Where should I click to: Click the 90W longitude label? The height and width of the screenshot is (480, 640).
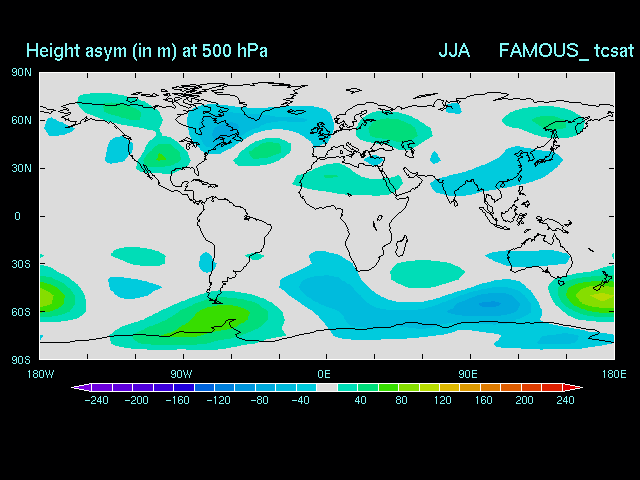(181, 374)
